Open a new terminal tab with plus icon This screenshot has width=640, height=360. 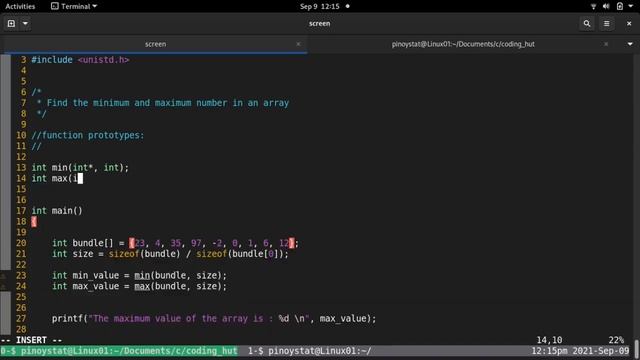click(11, 24)
